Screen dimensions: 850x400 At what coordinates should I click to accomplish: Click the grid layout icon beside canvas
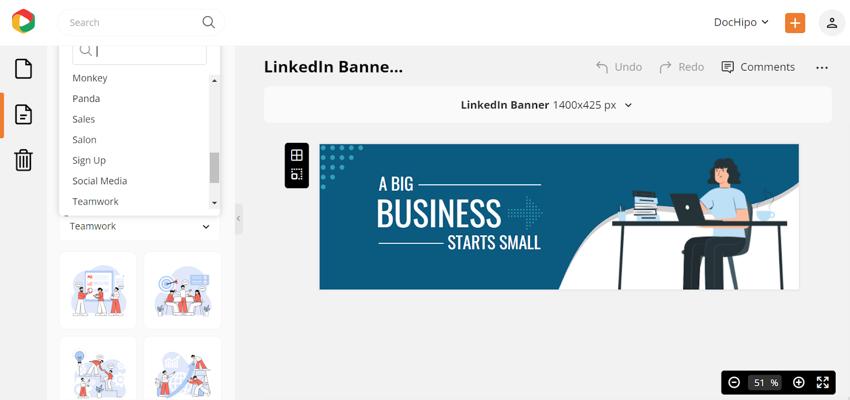[297, 156]
